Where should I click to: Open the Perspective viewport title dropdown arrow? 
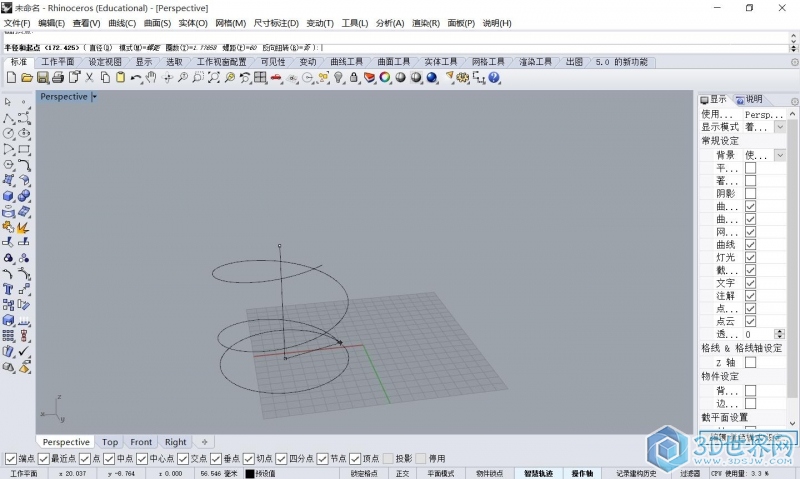pos(94,96)
